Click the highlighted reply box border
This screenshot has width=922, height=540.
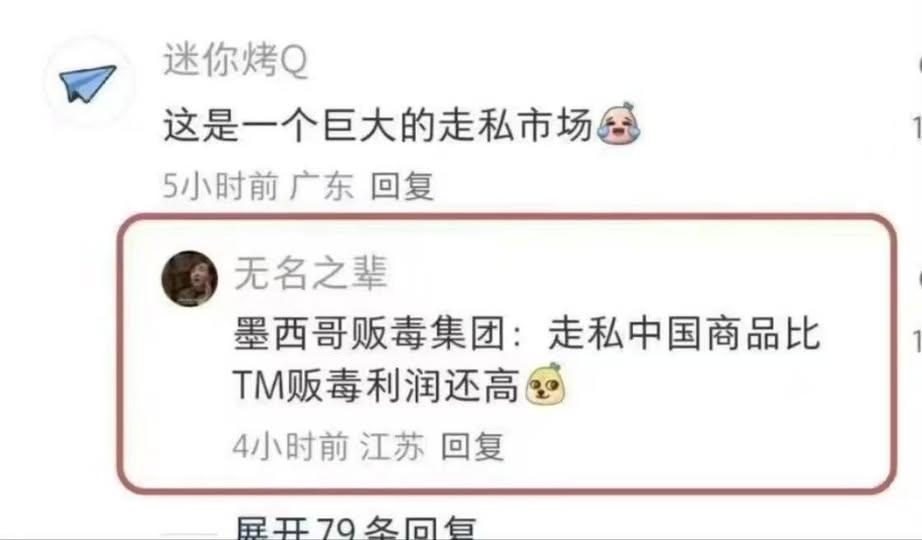507,217
